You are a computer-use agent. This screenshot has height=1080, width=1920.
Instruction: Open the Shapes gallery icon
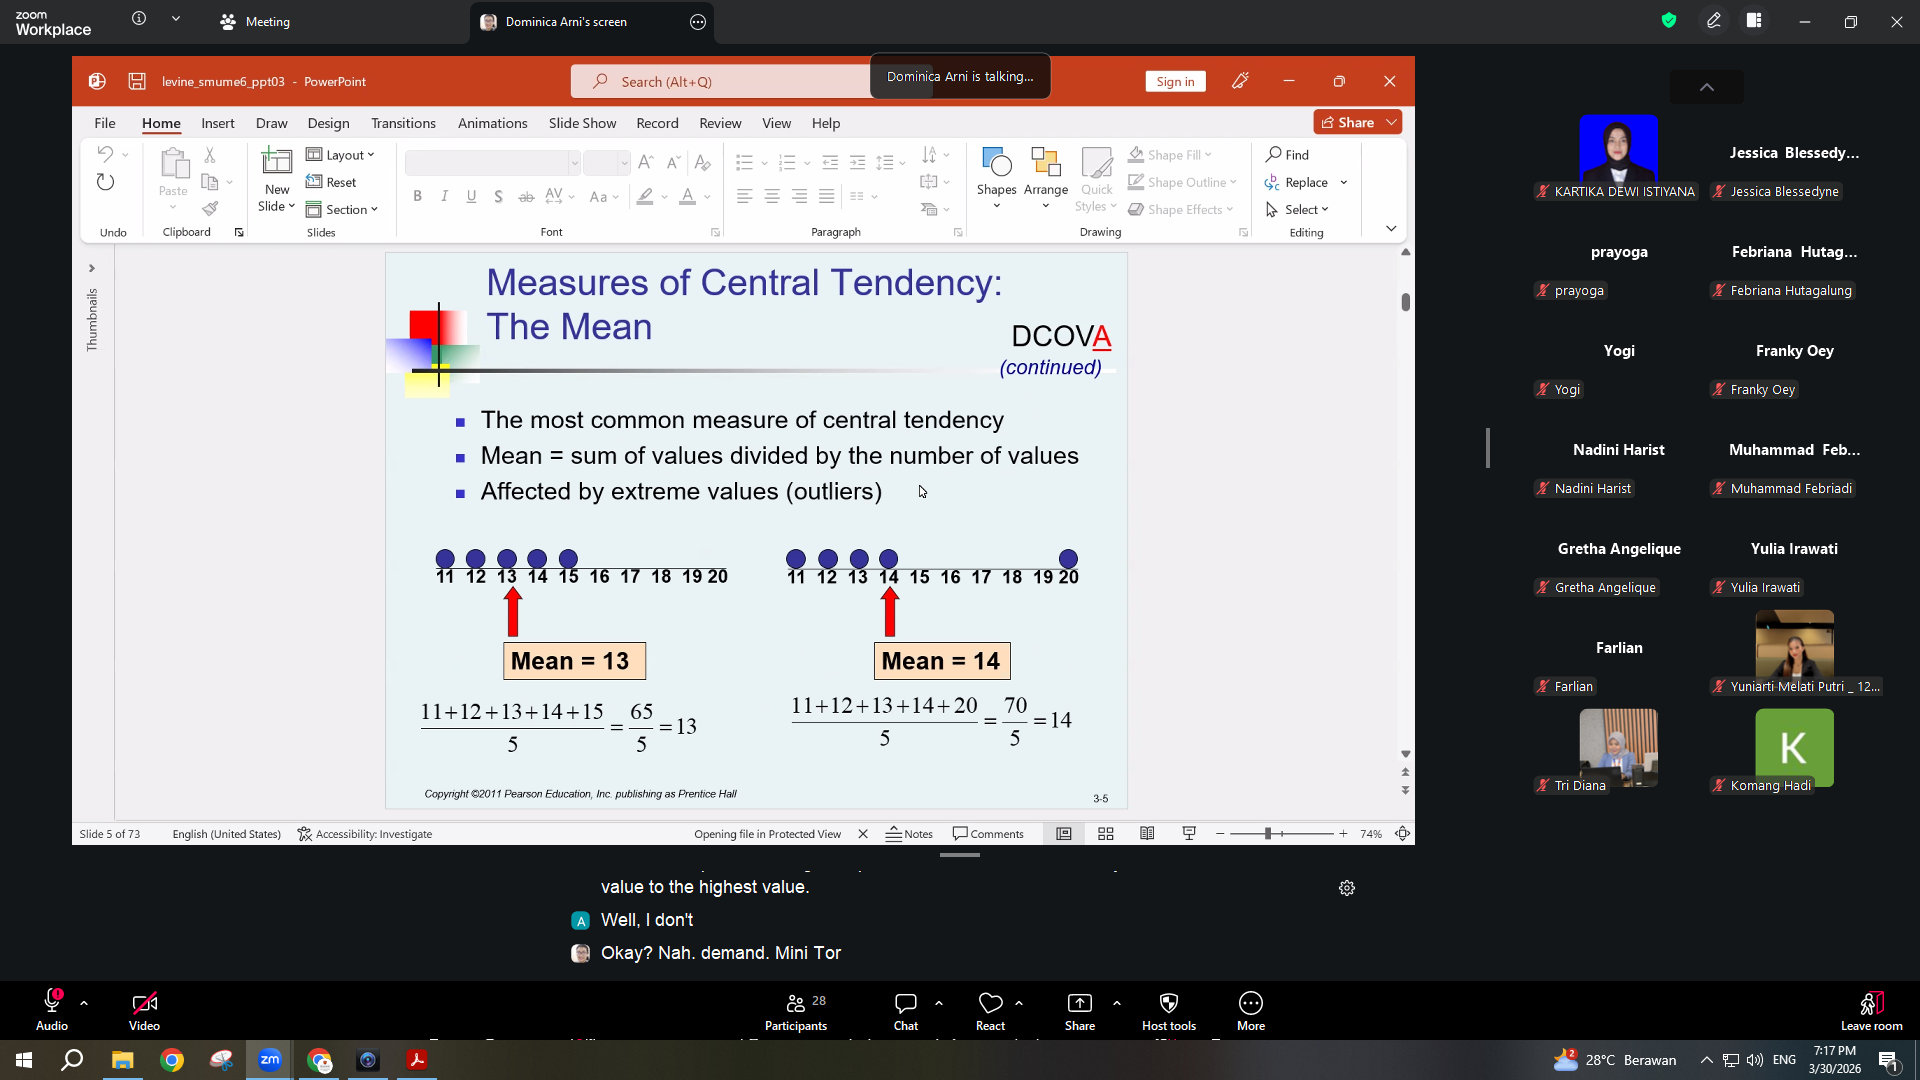[x=997, y=161]
